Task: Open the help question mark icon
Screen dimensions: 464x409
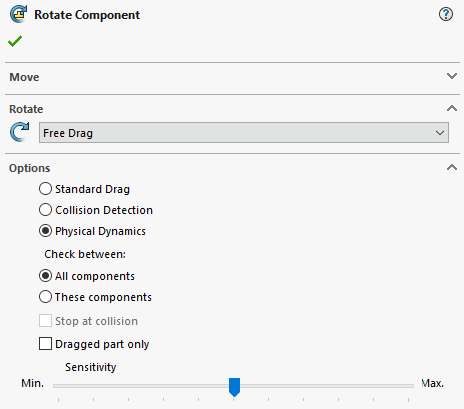Action: point(446,14)
